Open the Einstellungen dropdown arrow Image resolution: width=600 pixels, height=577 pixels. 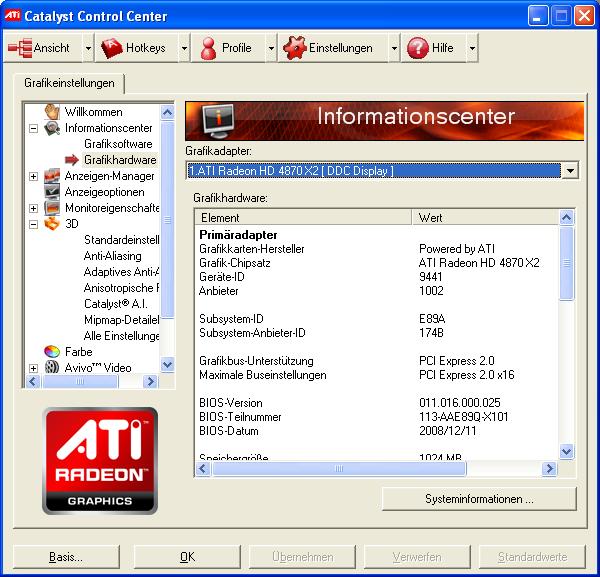[394, 48]
